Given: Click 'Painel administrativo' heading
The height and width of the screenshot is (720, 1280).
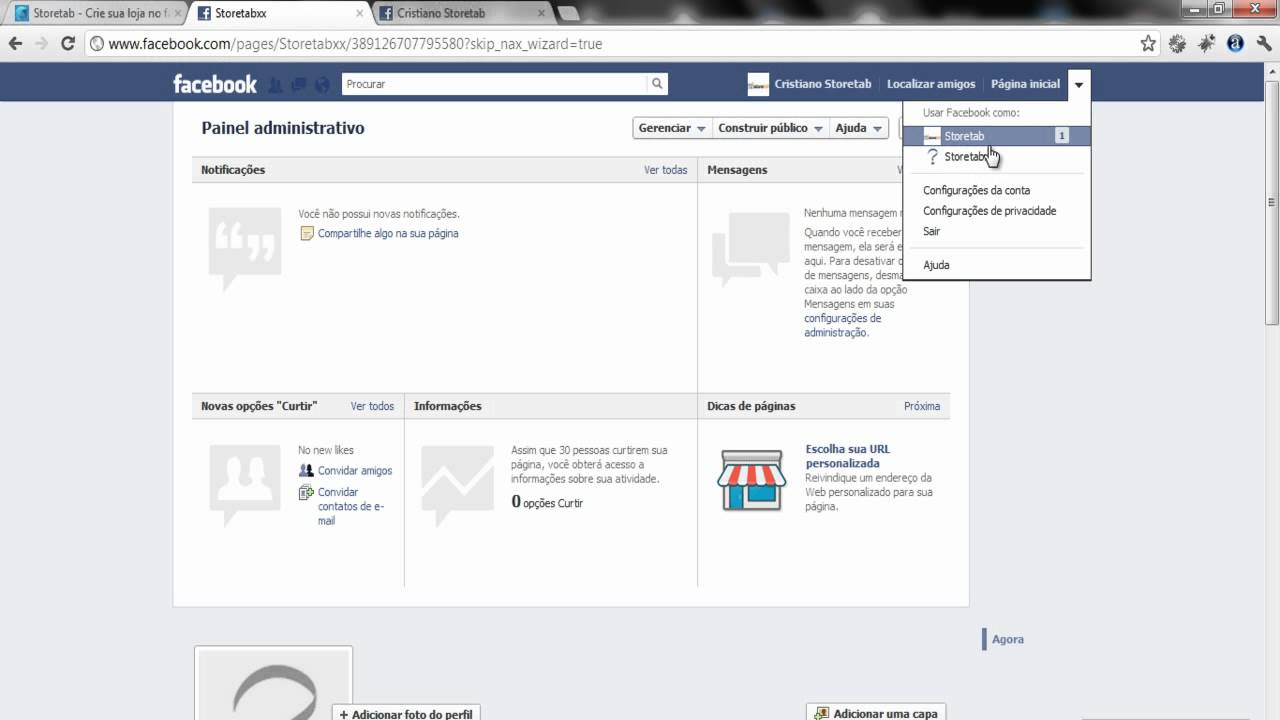Looking at the screenshot, I should (x=283, y=128).
